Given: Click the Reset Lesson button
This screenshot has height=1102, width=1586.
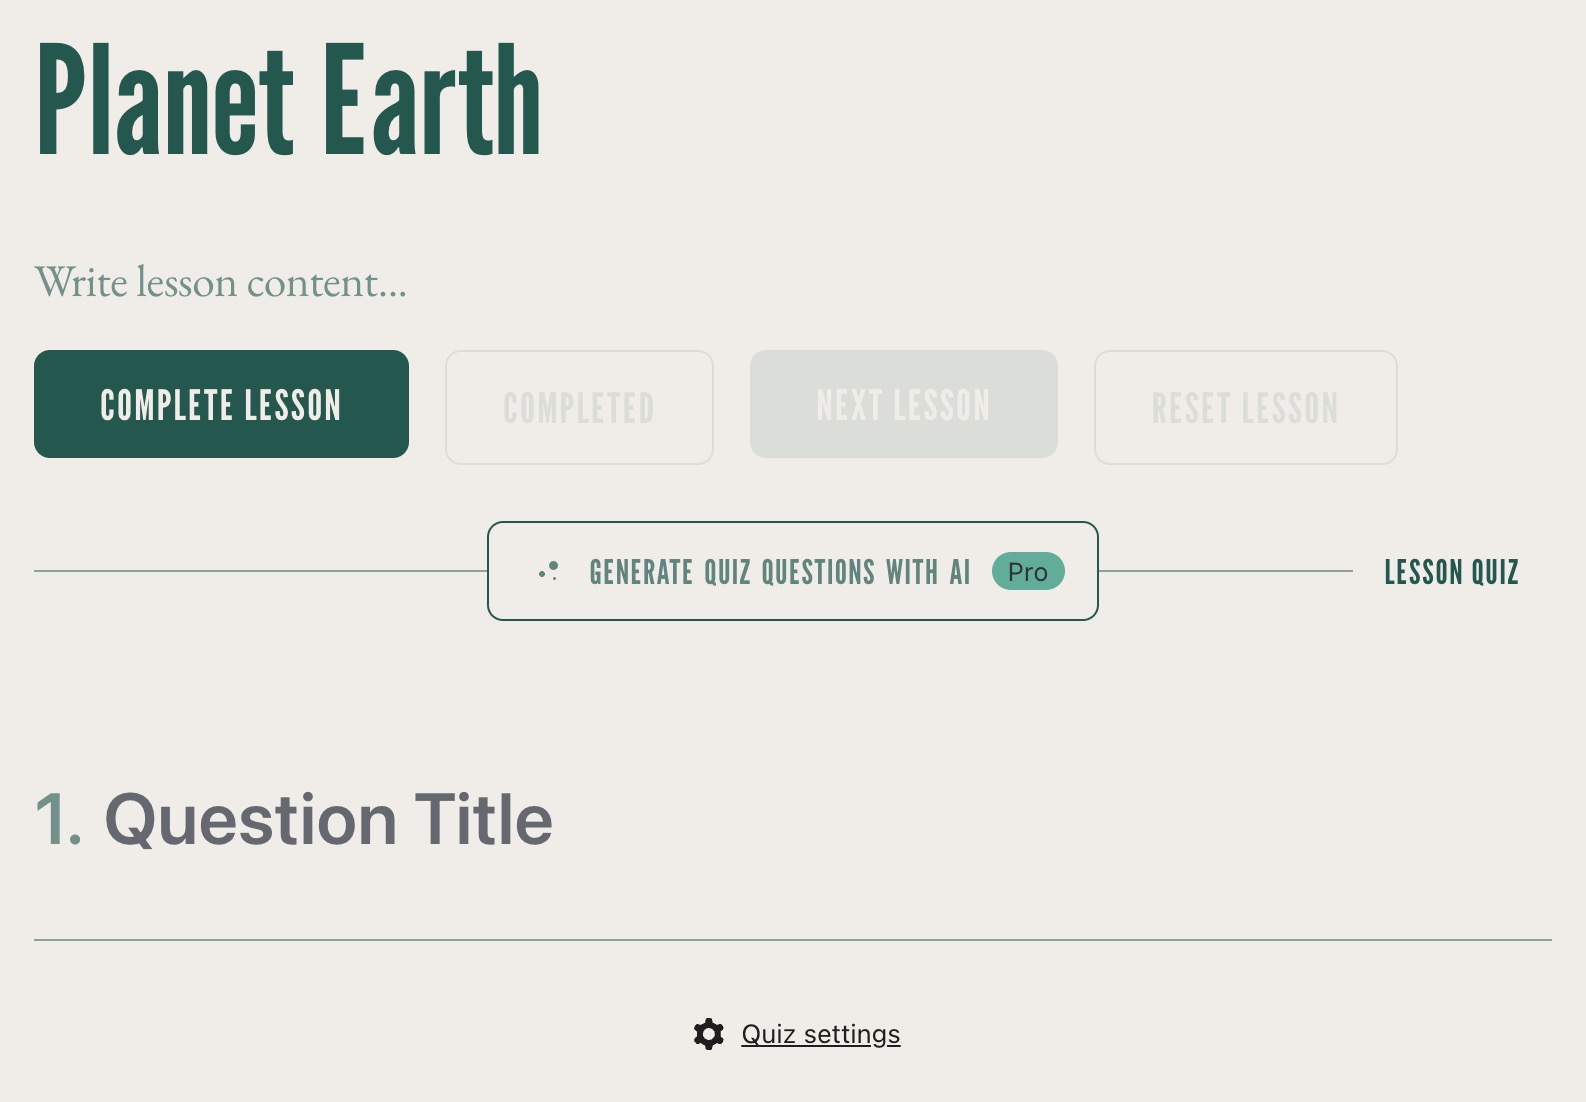Looking at the screenshot, I should [1245, 407].
